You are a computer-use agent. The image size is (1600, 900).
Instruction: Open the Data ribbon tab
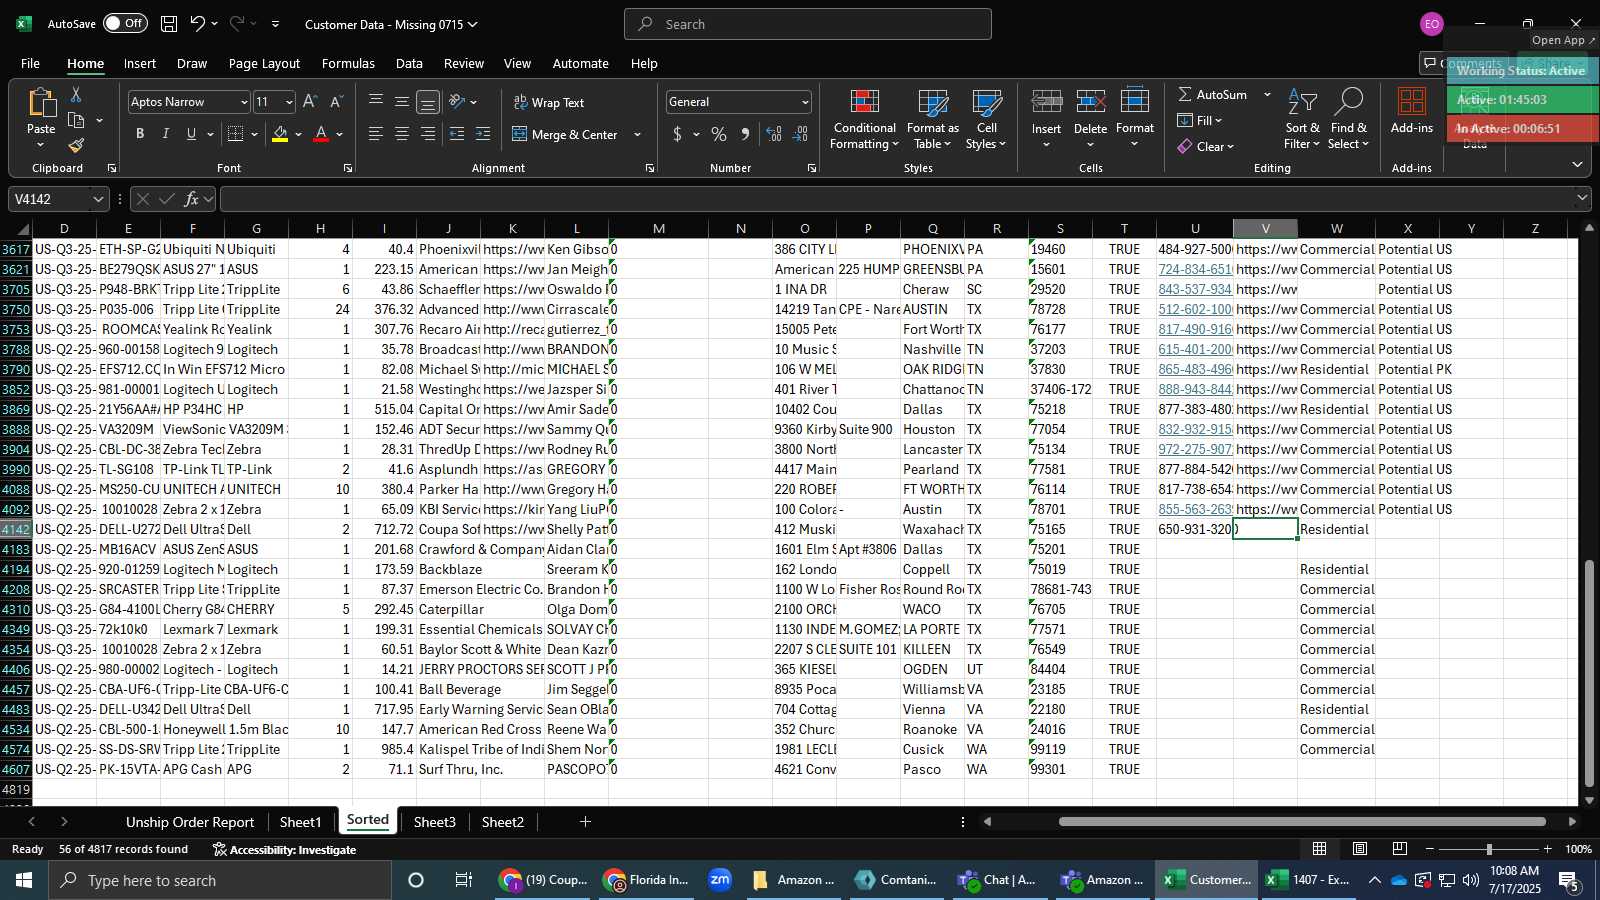point(409,63)
